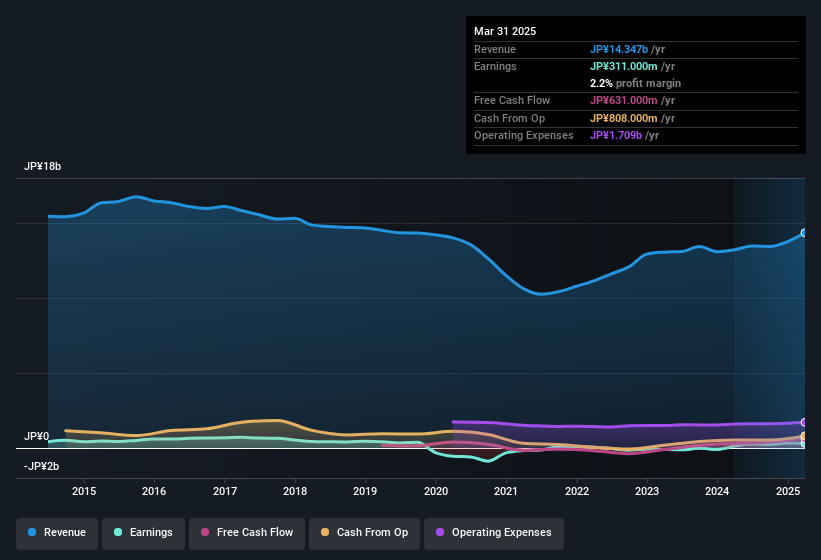Toggle the Earnings series legend button
The image size is (821, 560).
point(143,533)
